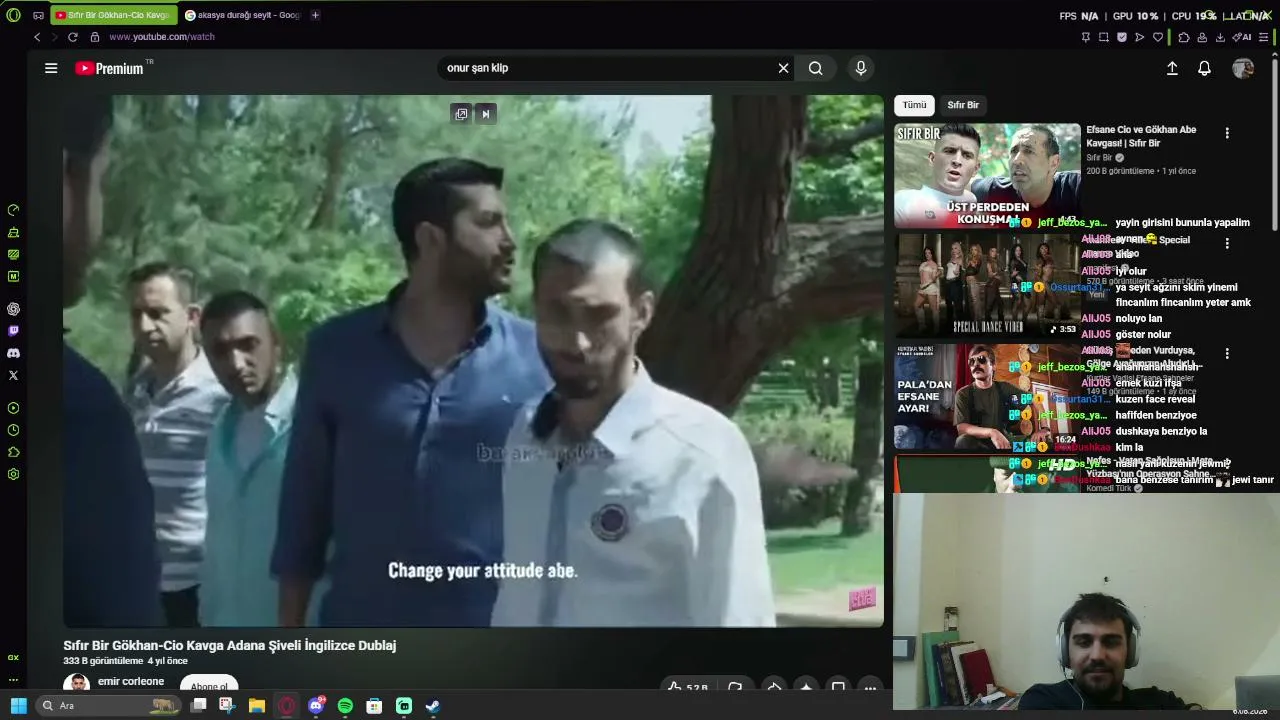Skip to next video with overlay button
This screenshot has height=720, width=1280.
coord(486,114)
